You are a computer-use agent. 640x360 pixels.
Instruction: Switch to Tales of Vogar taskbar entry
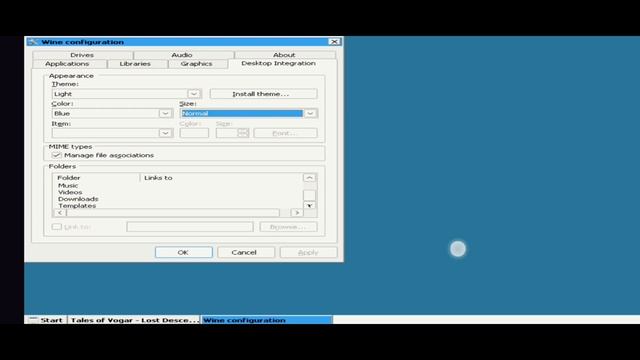(x=134, y=320)
